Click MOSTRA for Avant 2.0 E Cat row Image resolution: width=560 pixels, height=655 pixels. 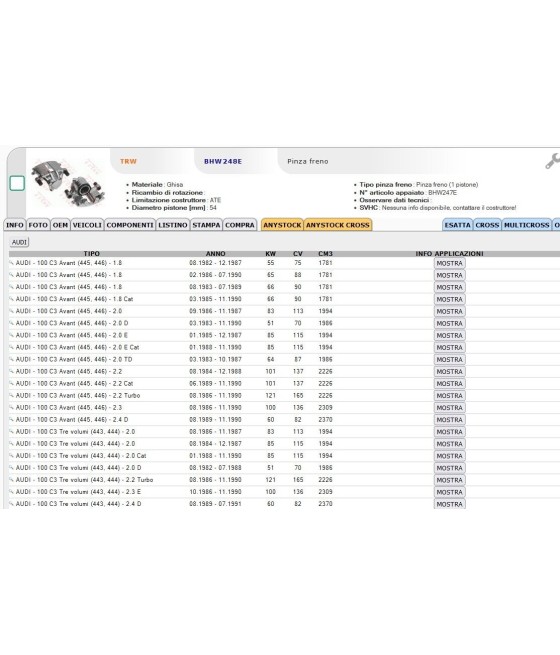point(449,348)
